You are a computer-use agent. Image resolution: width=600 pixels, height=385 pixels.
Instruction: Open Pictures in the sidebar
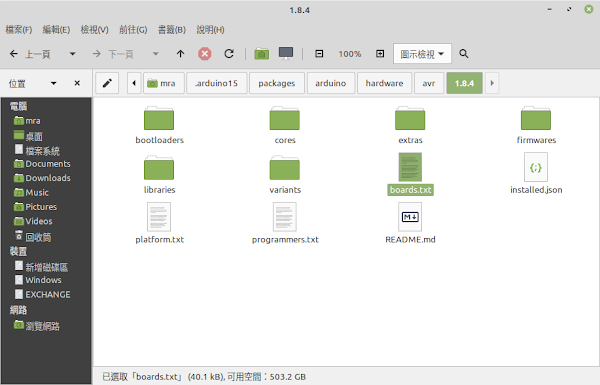point(35,207)
